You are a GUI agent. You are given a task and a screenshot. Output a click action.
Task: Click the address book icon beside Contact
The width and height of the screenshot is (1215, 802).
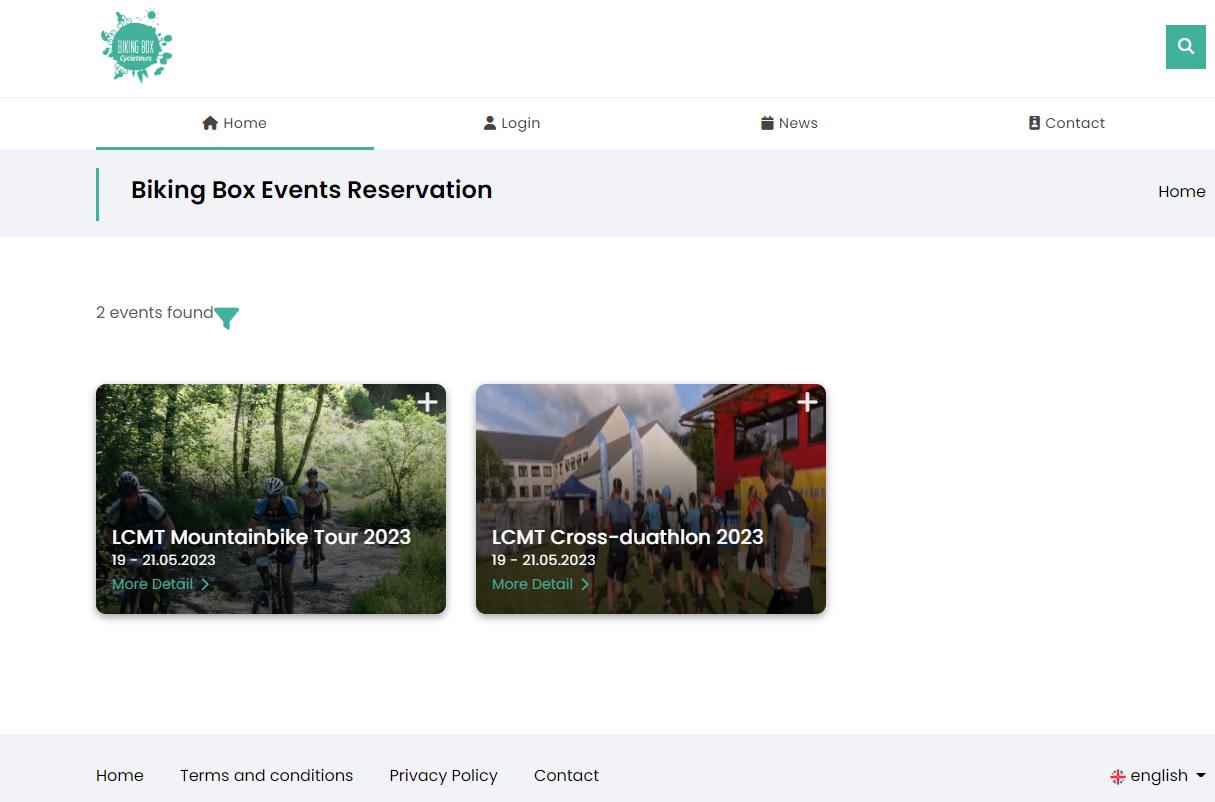tap(1035, 123)
